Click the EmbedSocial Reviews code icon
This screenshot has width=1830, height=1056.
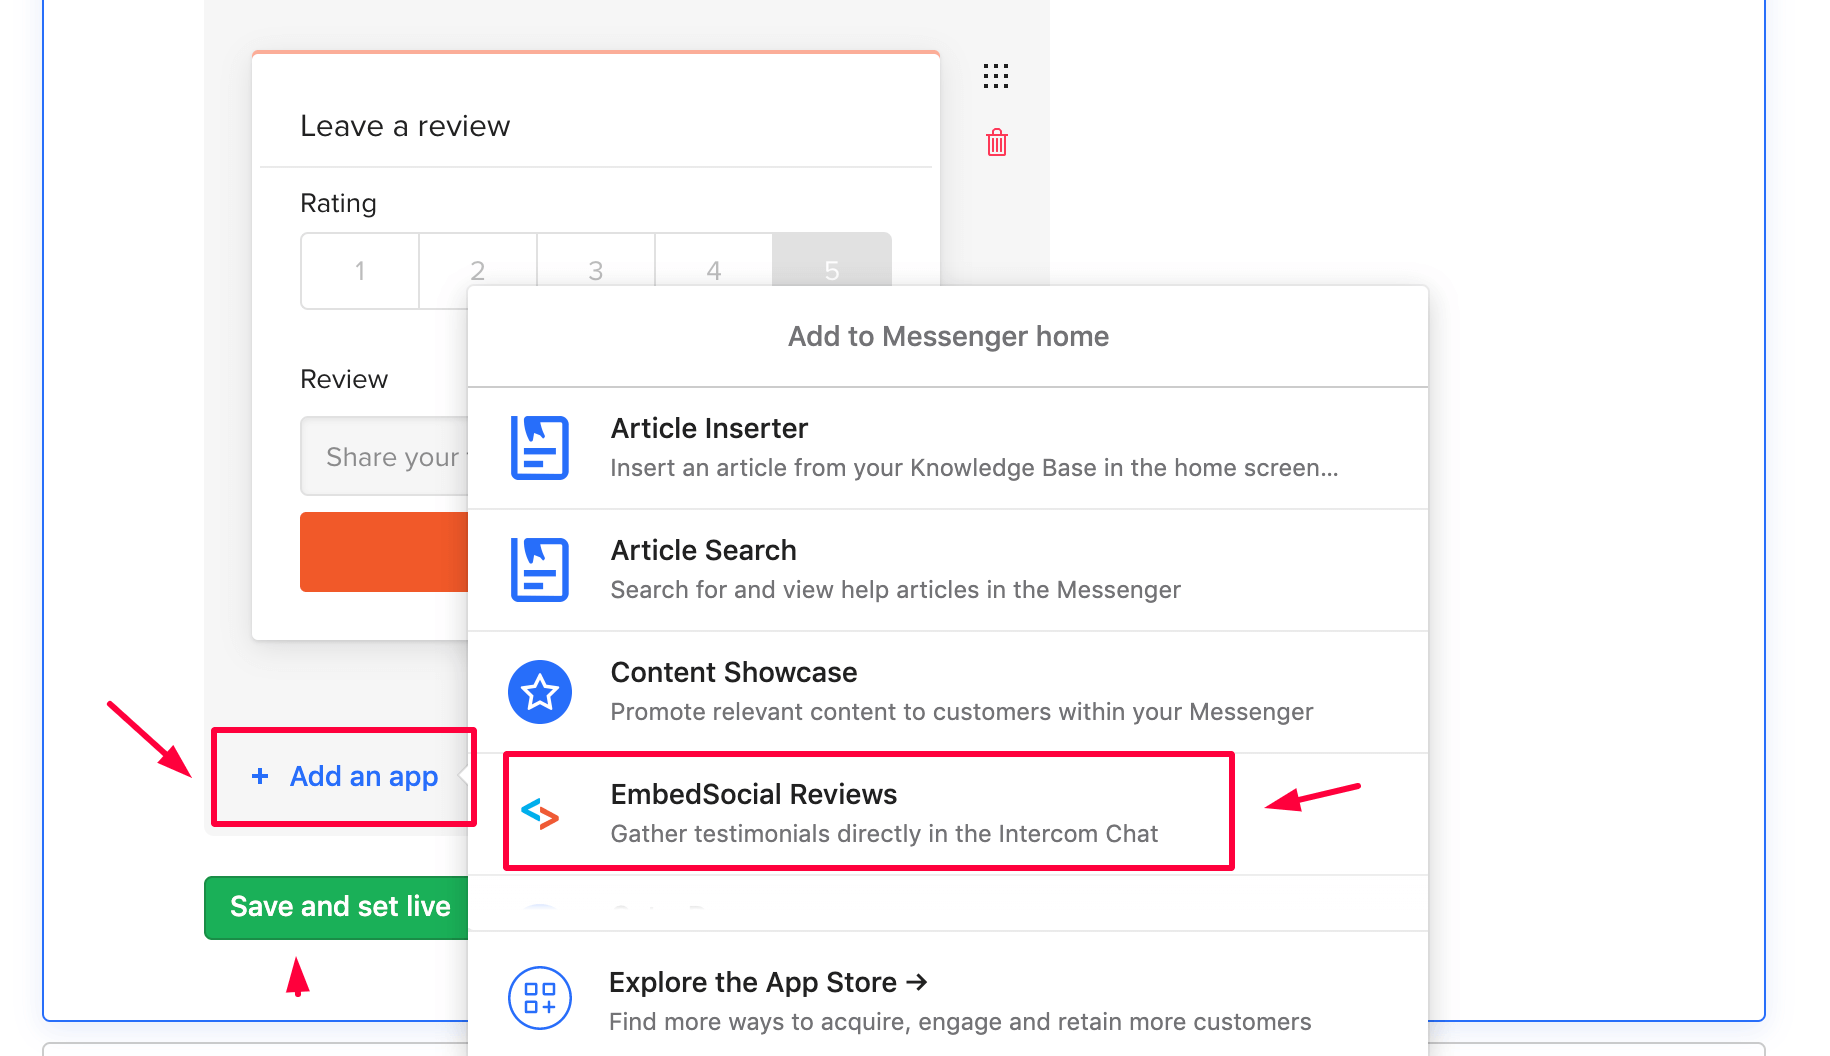(540, 814)
